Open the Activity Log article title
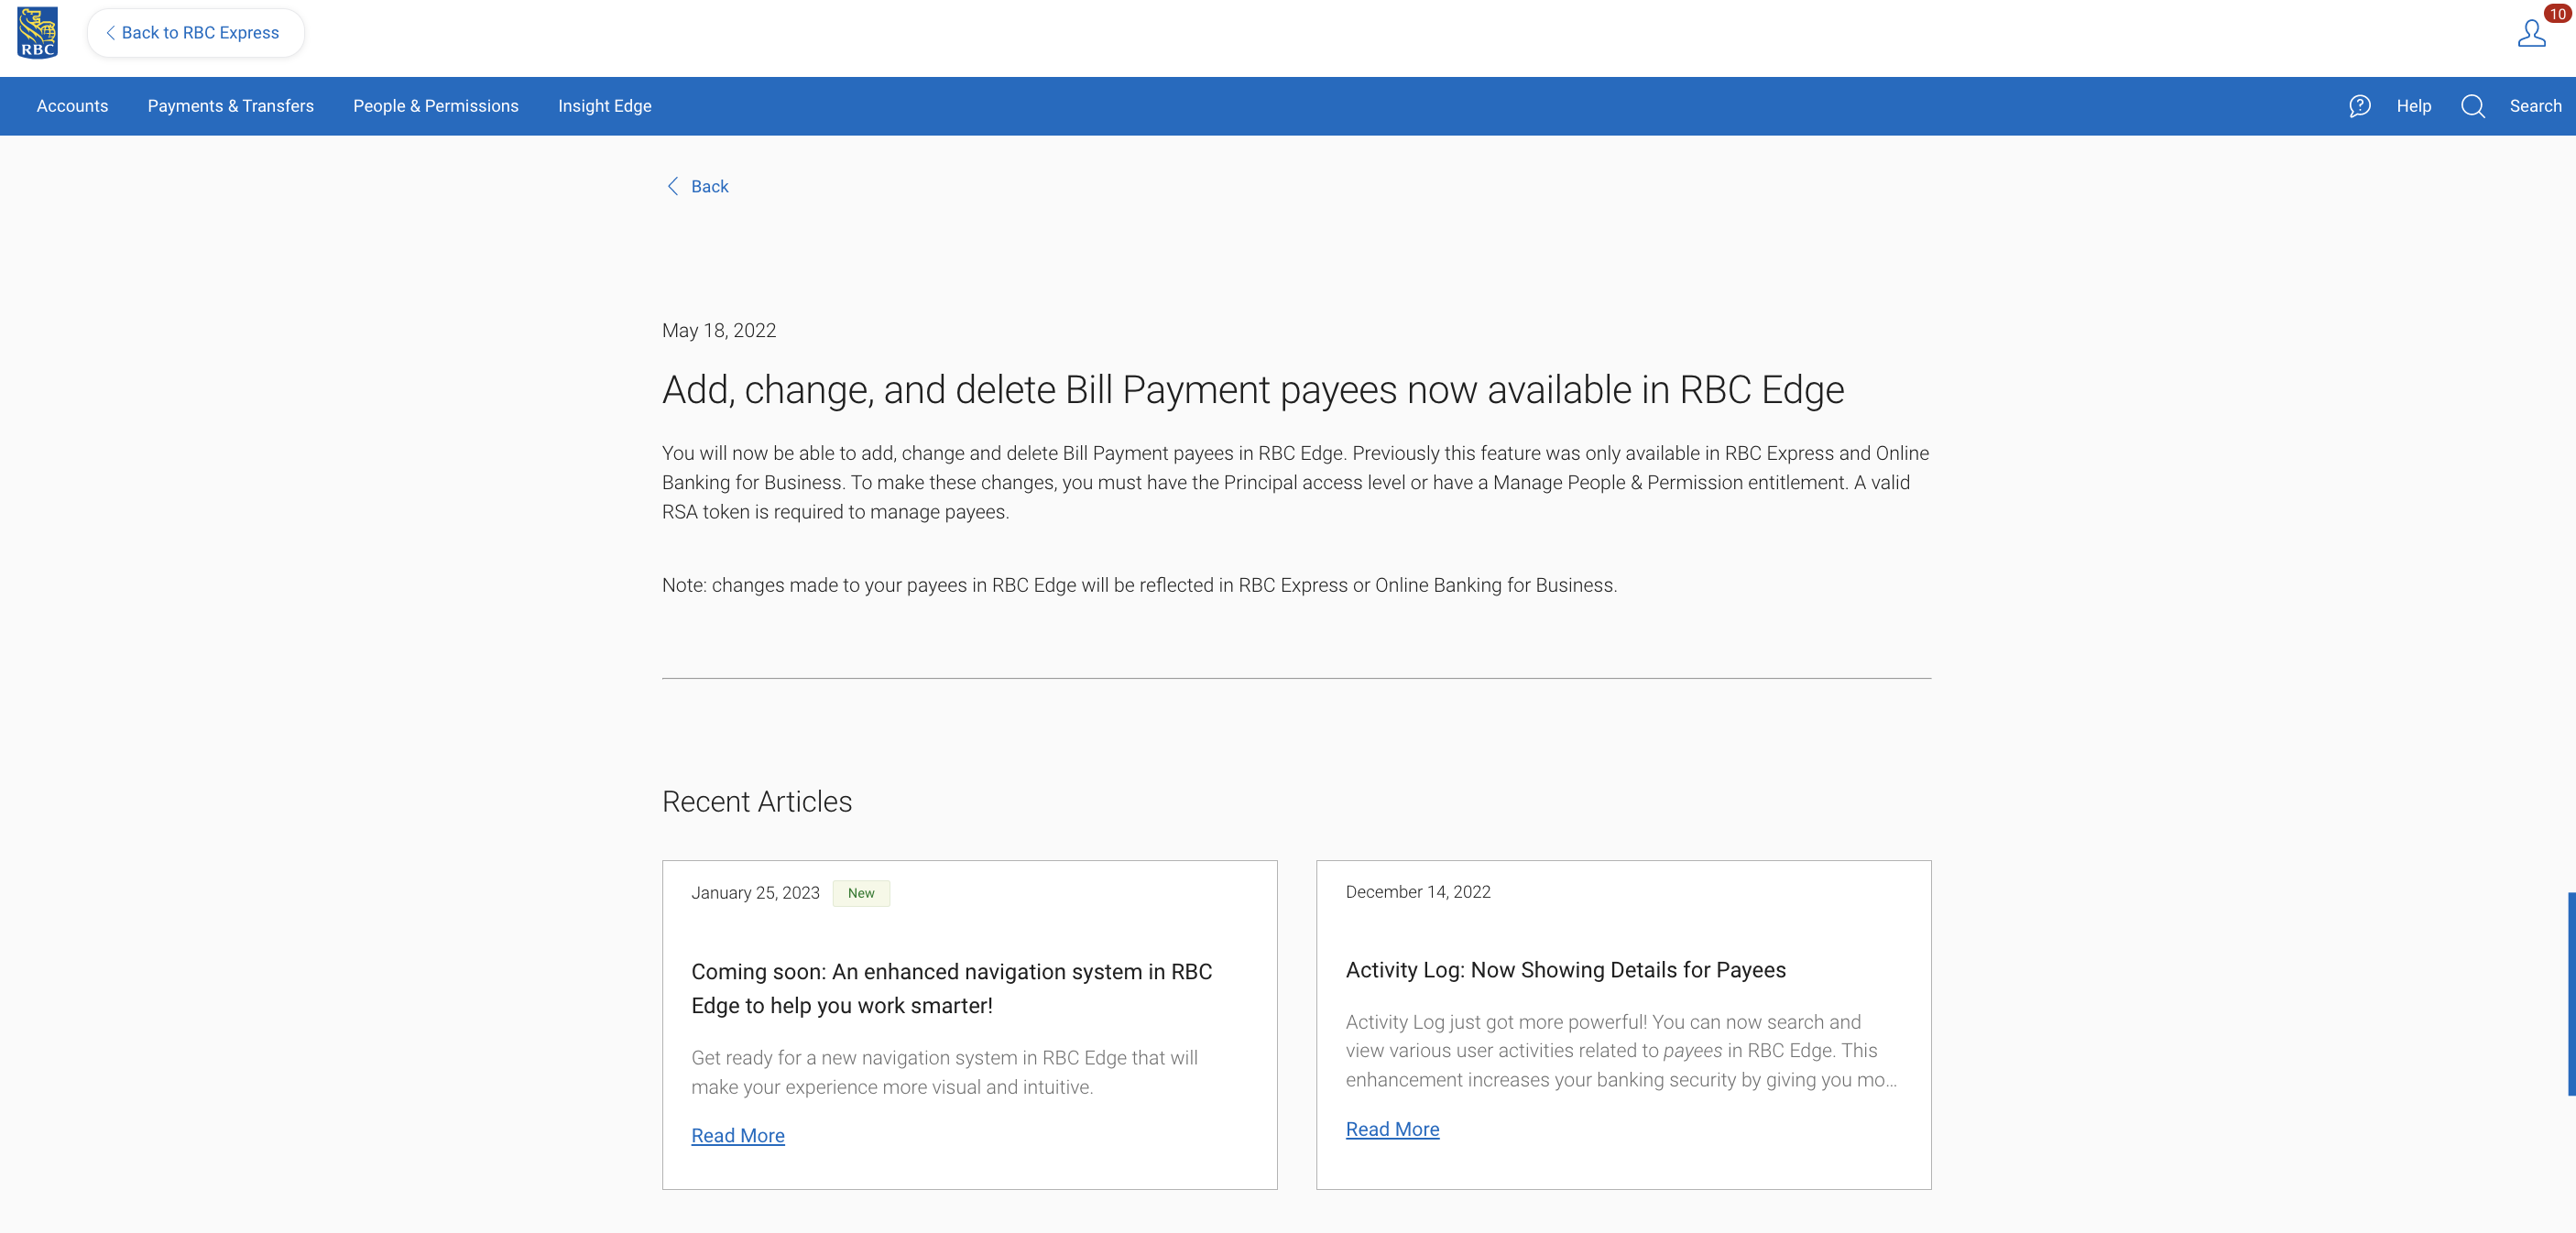The height and width of the screenshot is (1233, 2576). [x=1564, y=970]
